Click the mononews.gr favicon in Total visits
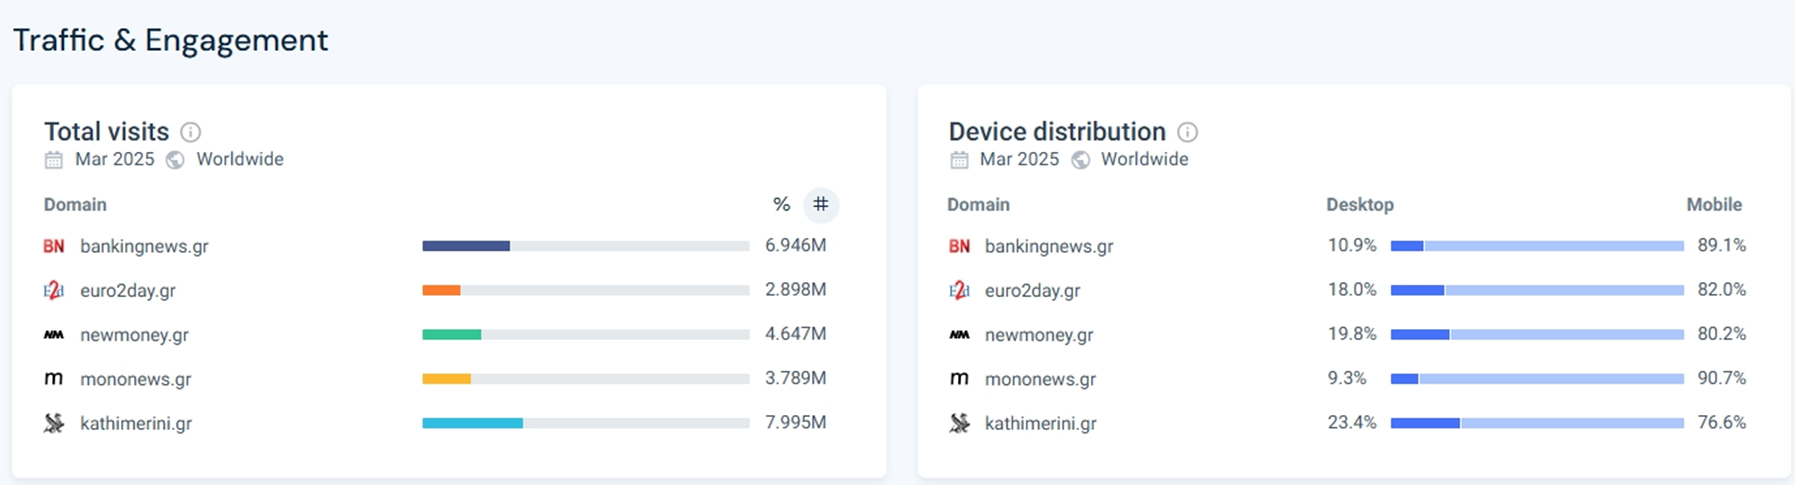The width and height of the screenshot is (1798, 485). point(54,379)
